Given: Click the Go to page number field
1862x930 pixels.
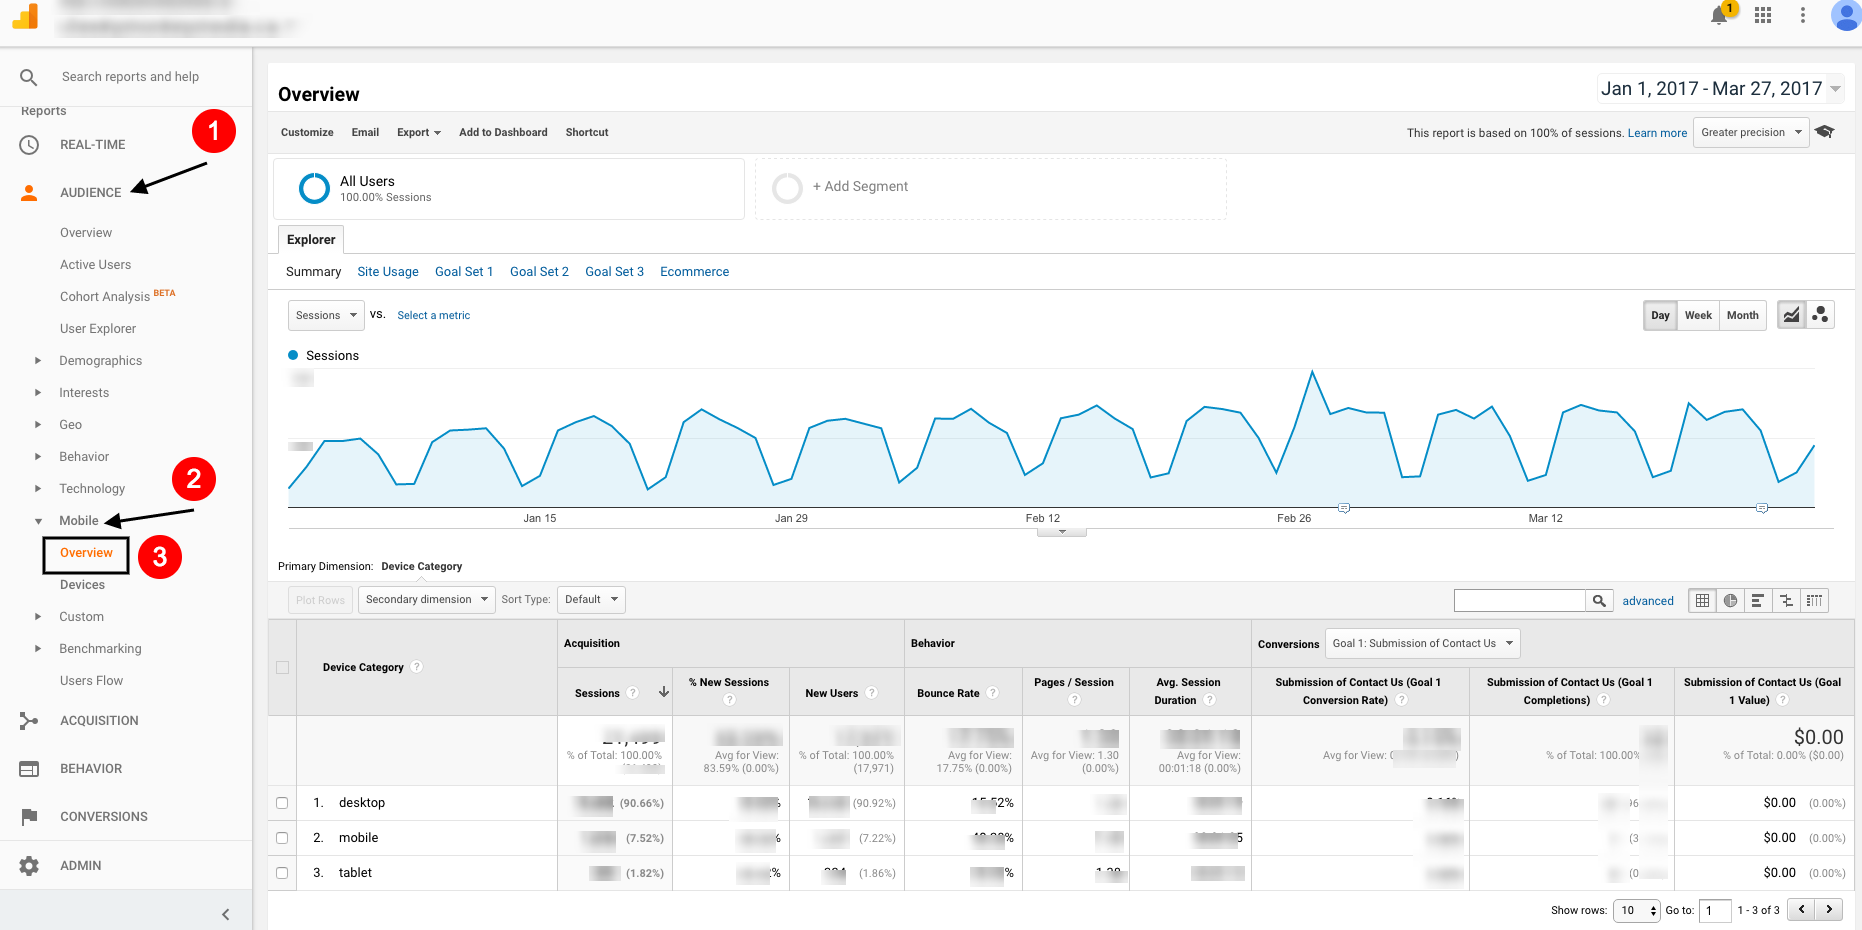Looking at the screenshot, I should (1715, 910).
